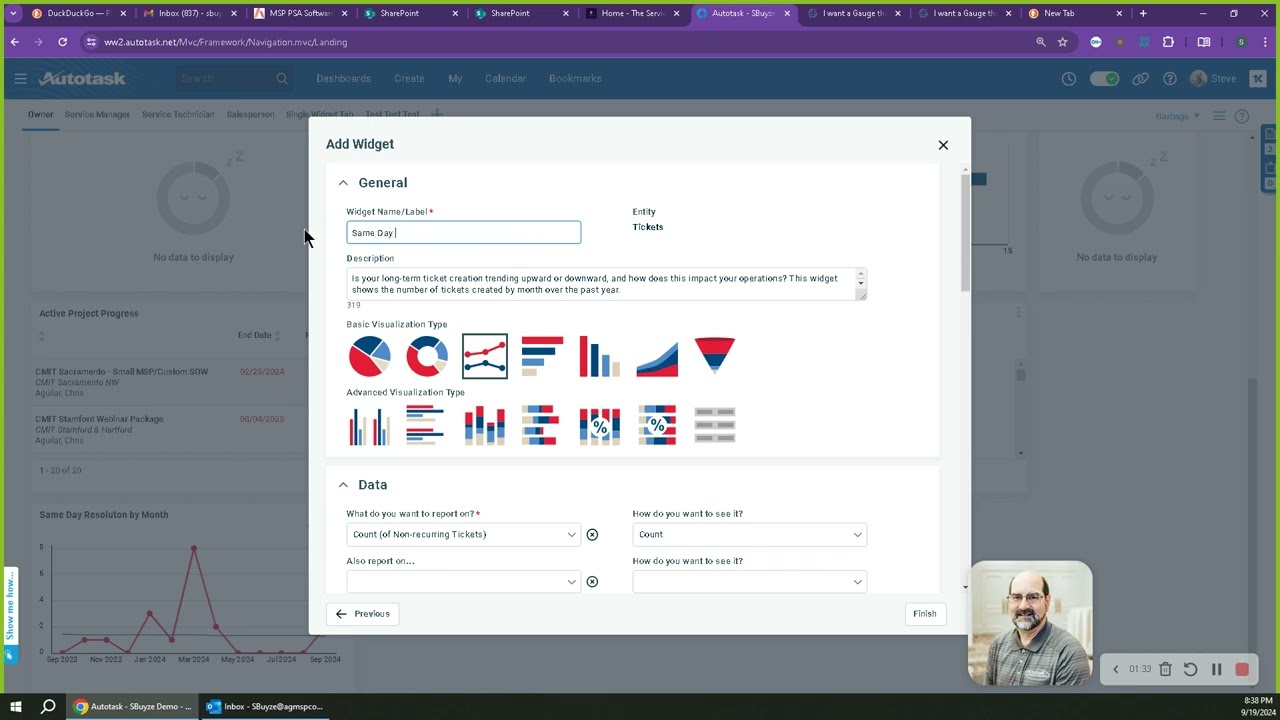Choose the stacked column advanced visualization
Image resolution: width=1280 pixels, height=720 pixels.
(x=485, y=425)
